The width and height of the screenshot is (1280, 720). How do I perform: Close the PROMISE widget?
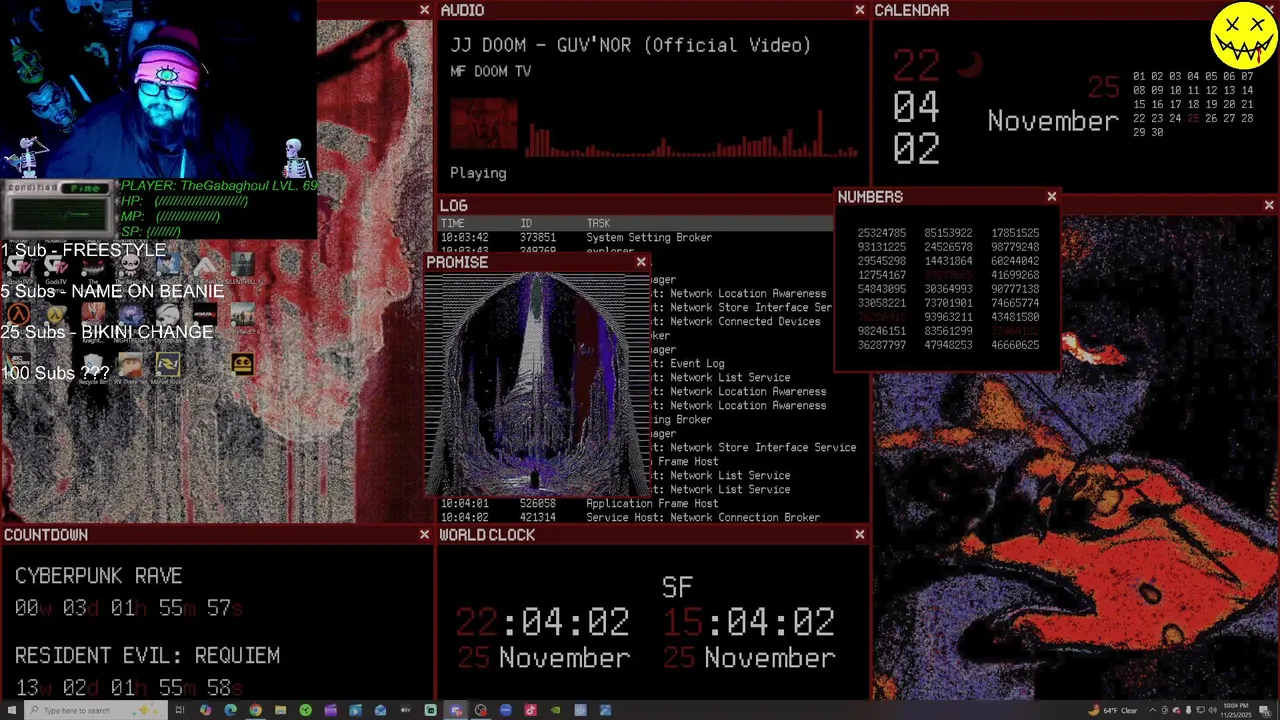[x=641, y=262]
